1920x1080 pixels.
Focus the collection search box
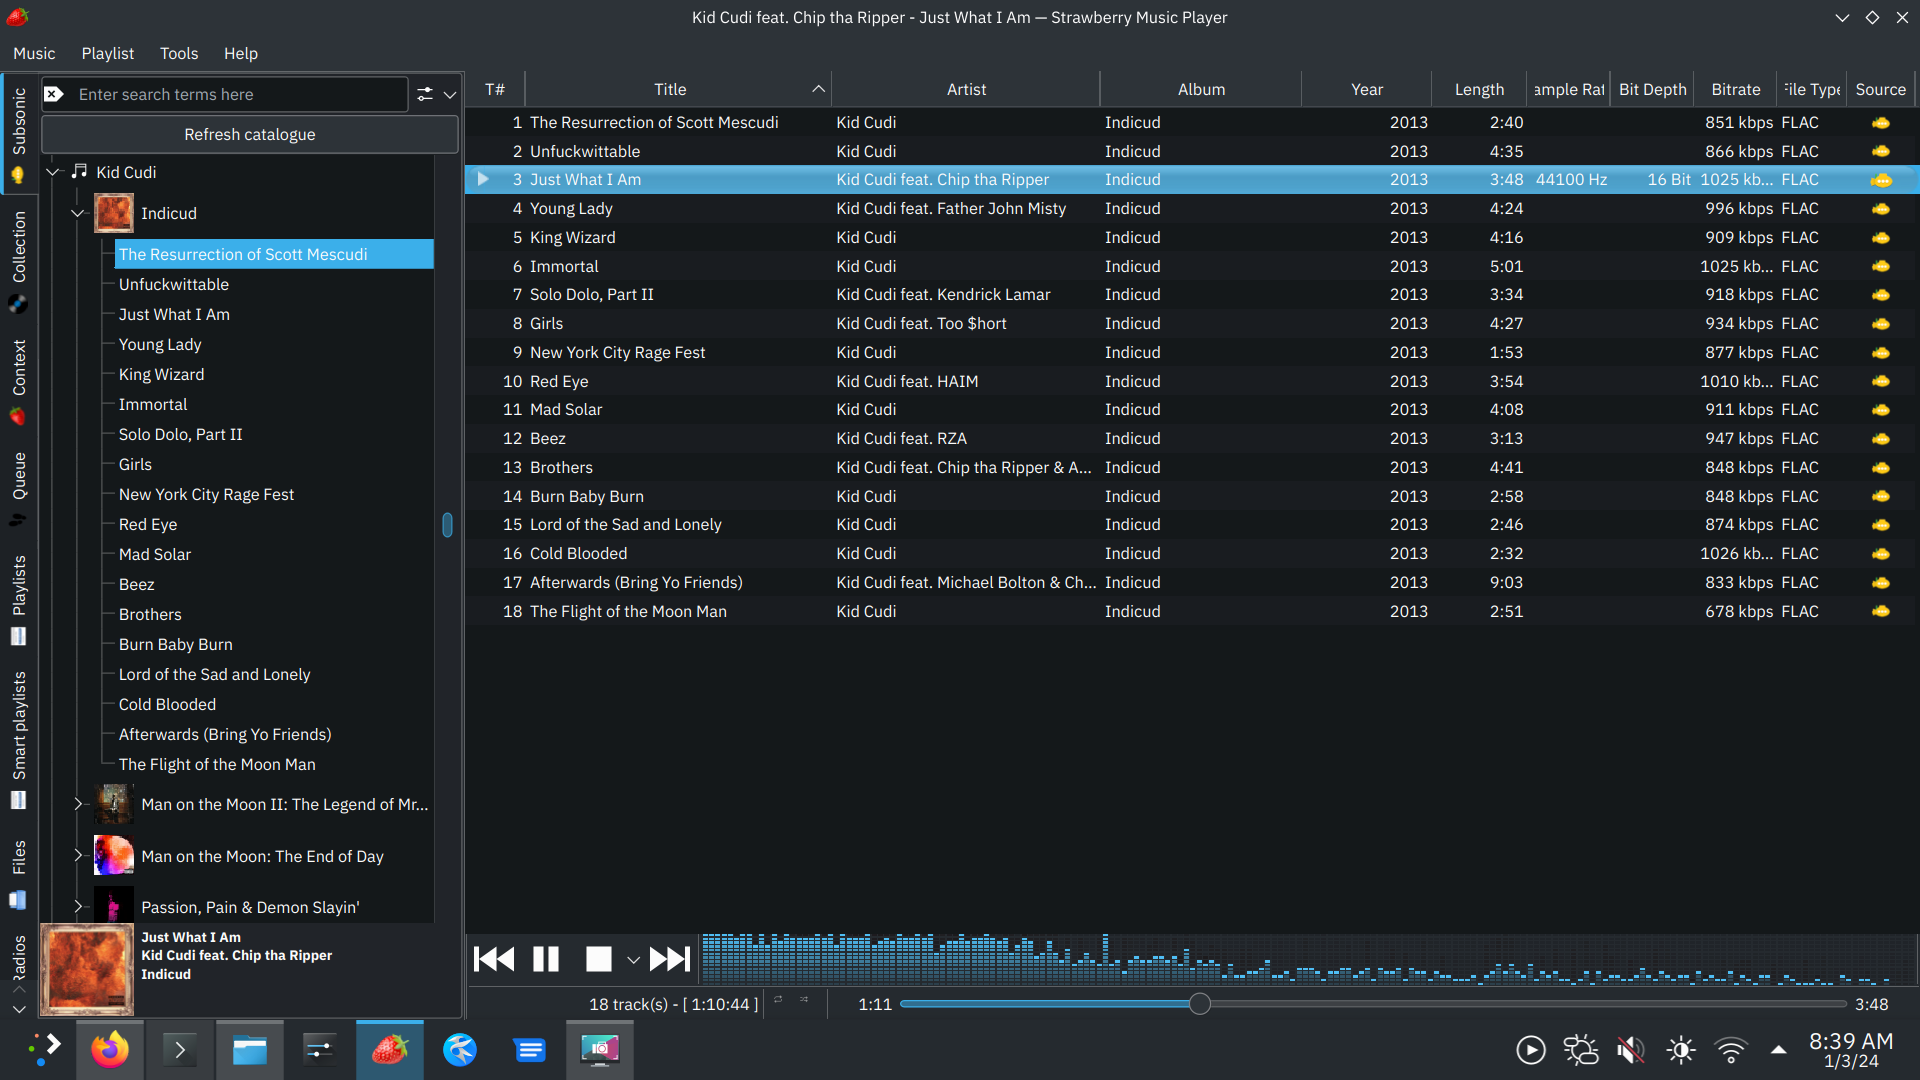[240, 94]
